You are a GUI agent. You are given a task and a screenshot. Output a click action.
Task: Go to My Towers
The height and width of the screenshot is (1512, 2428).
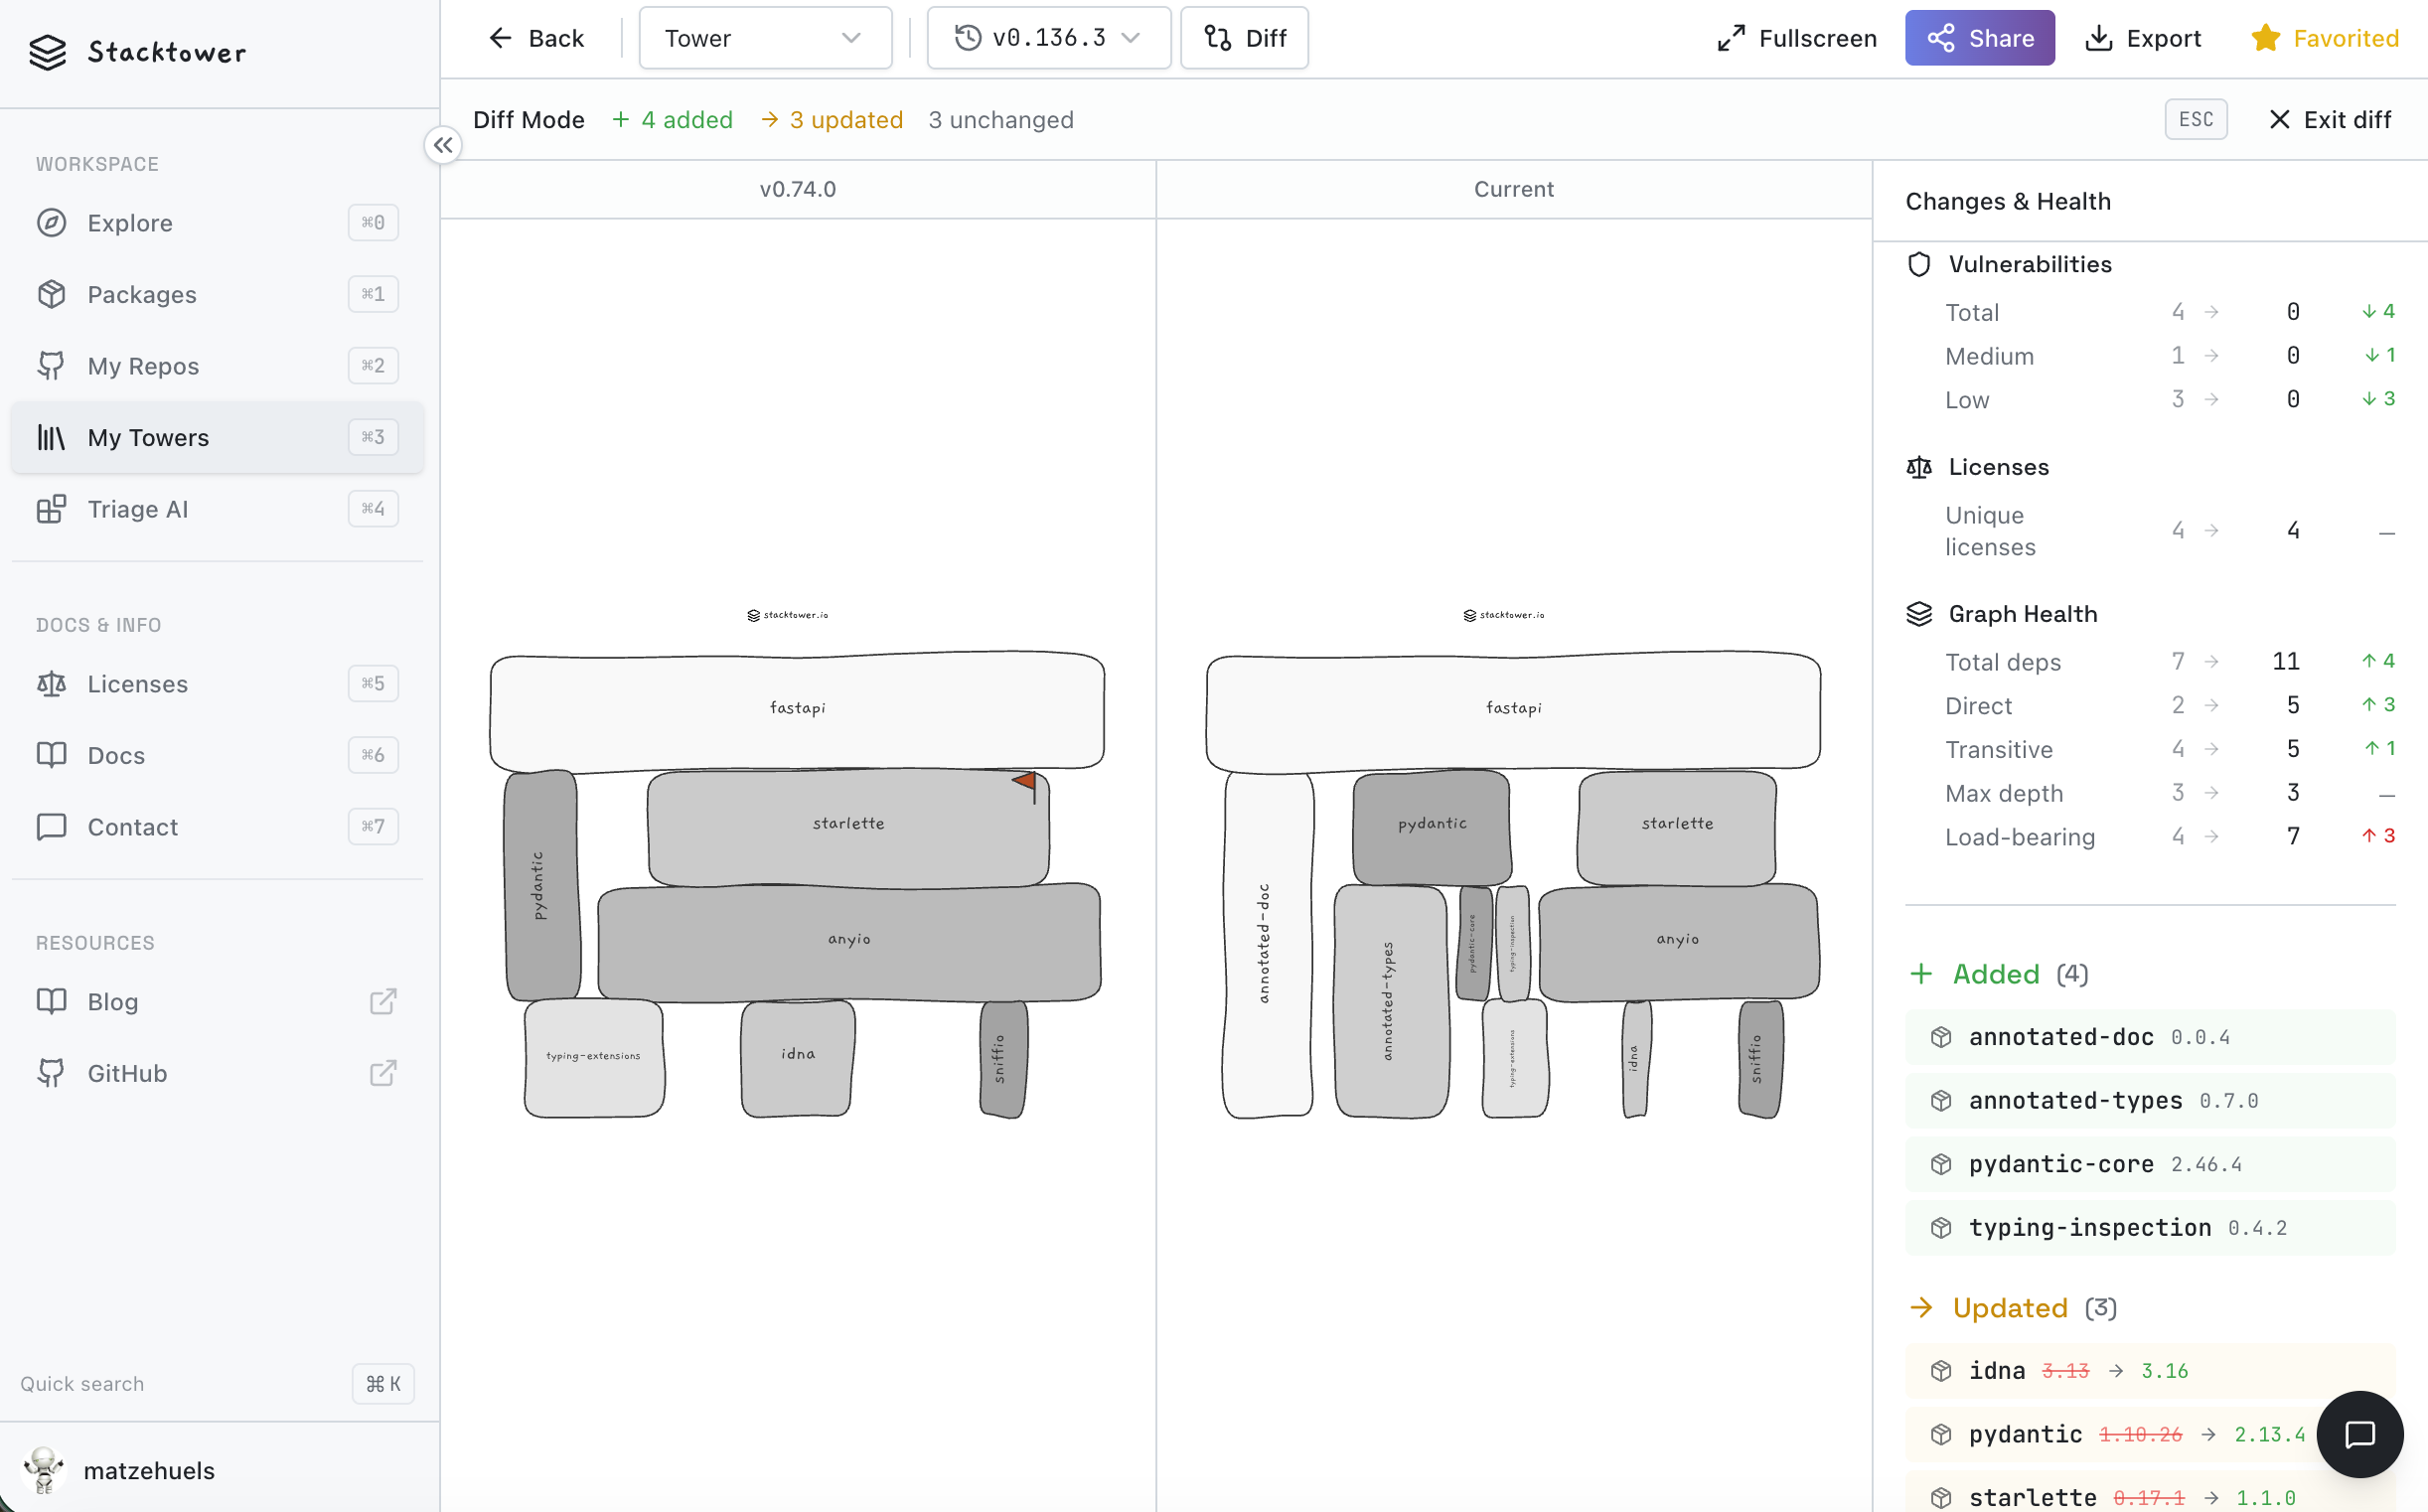217,437
